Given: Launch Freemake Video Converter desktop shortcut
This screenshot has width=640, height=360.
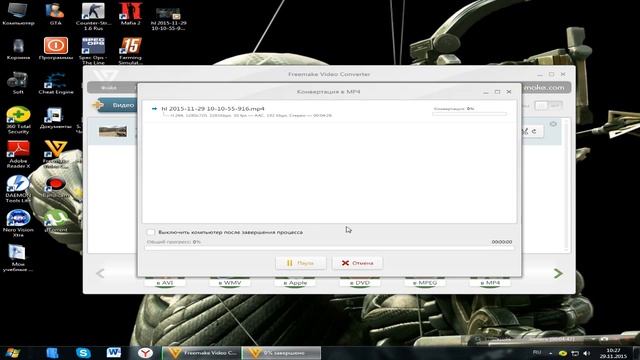Looking at the screenshot, I should pos(56,153).
